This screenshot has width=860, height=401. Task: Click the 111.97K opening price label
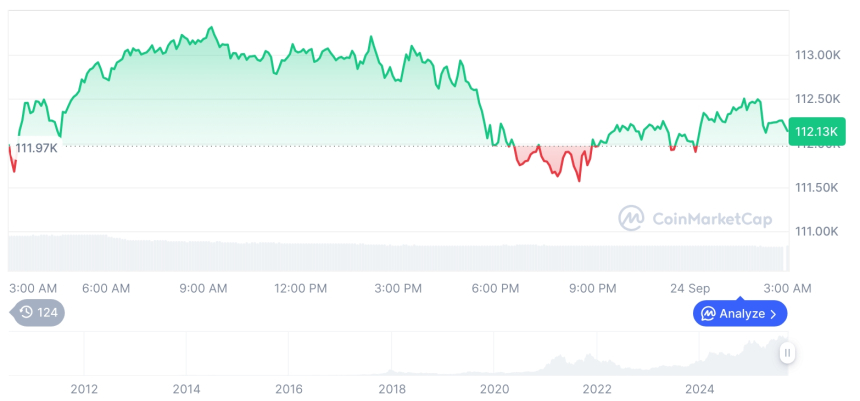(37, 148)
